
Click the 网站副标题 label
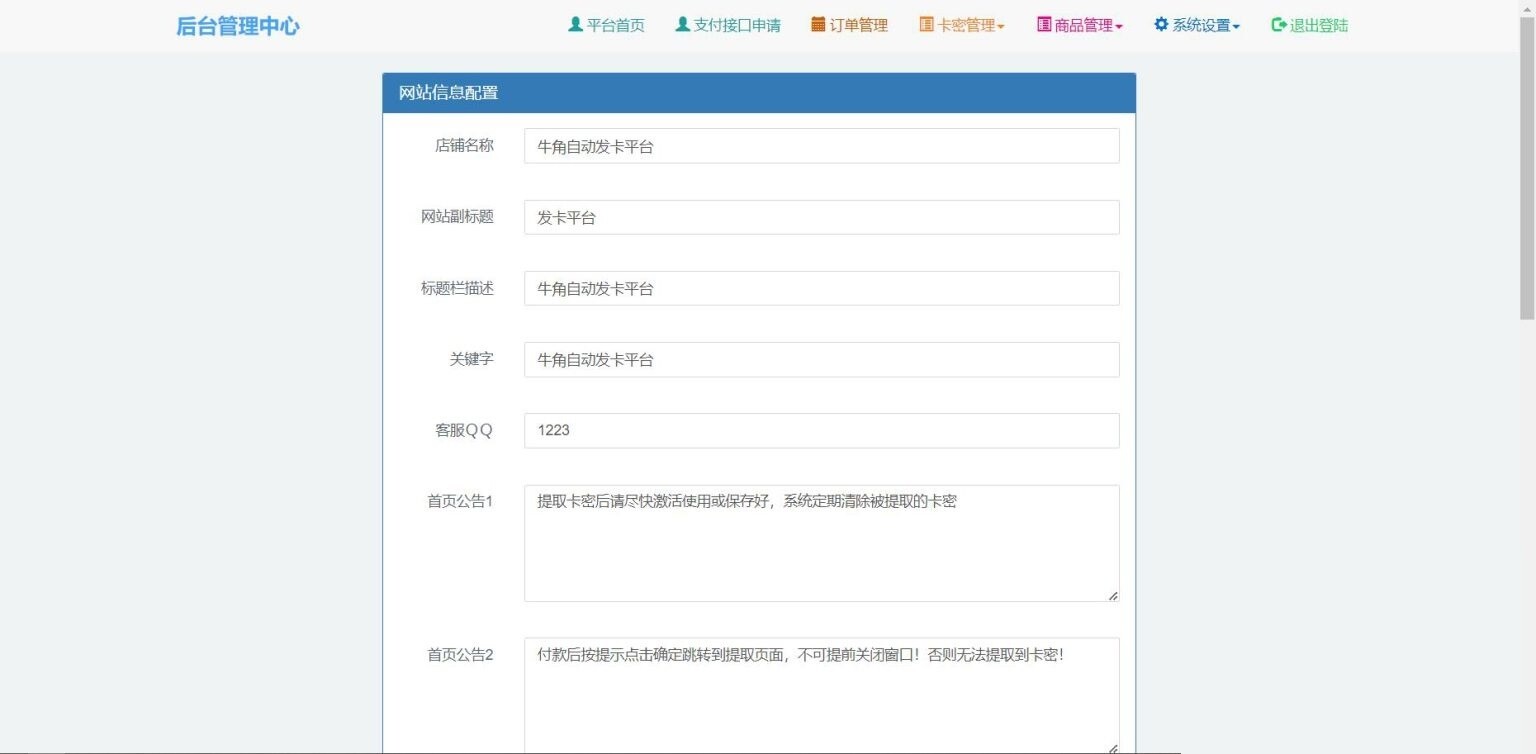coord(457,216)
